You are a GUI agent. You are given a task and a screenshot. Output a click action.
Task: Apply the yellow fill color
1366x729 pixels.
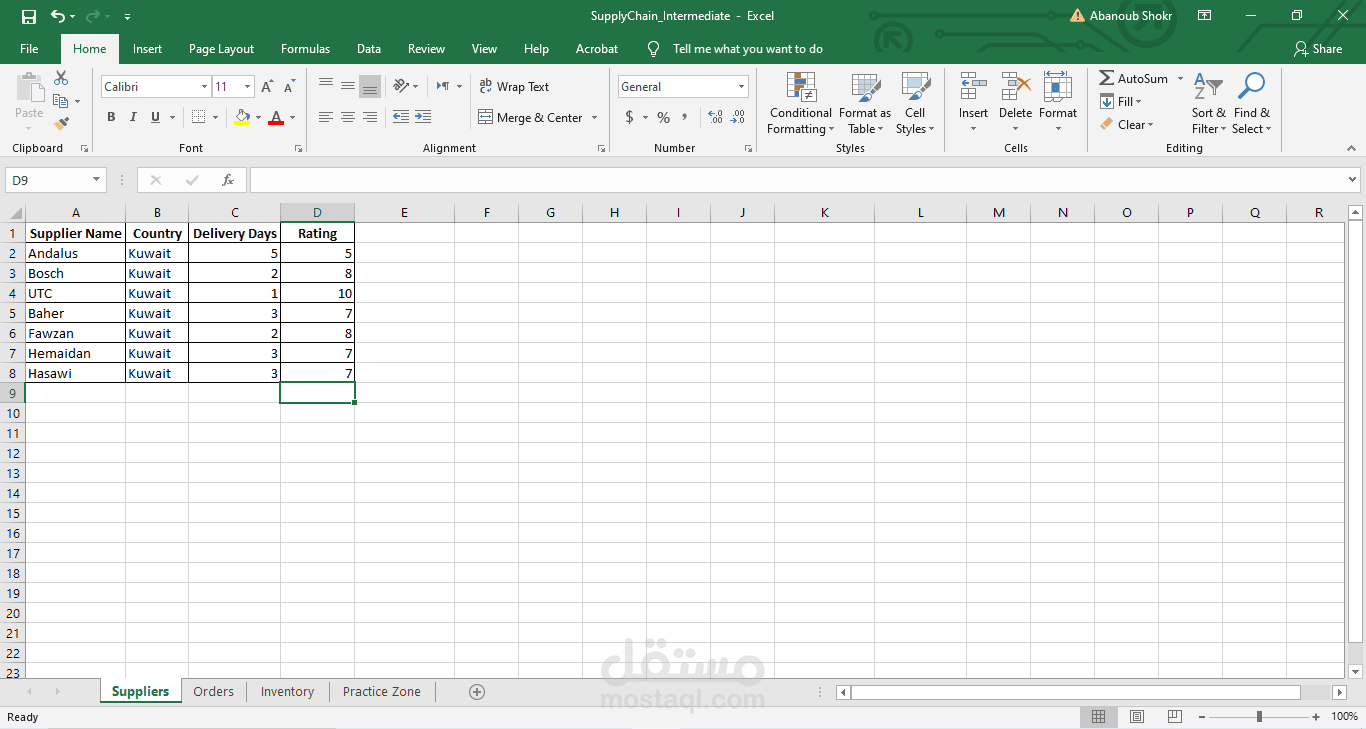pyautogui.click(x=242, y=117)
